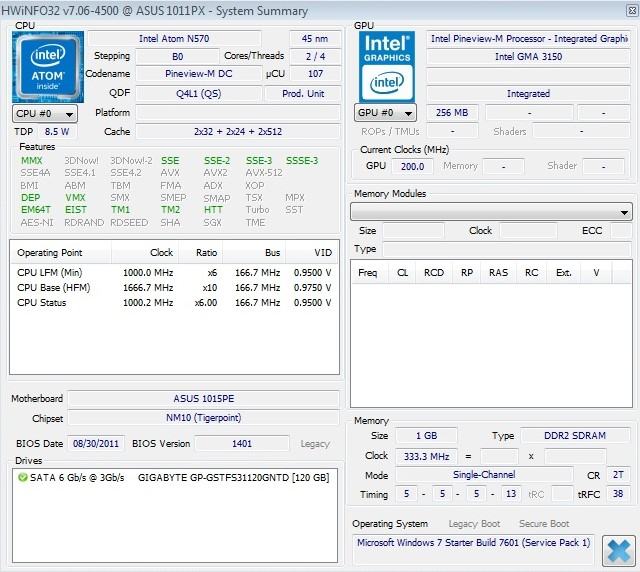
Task: Click the BIOS date 08/30/2011
Action: coord(96,443)
